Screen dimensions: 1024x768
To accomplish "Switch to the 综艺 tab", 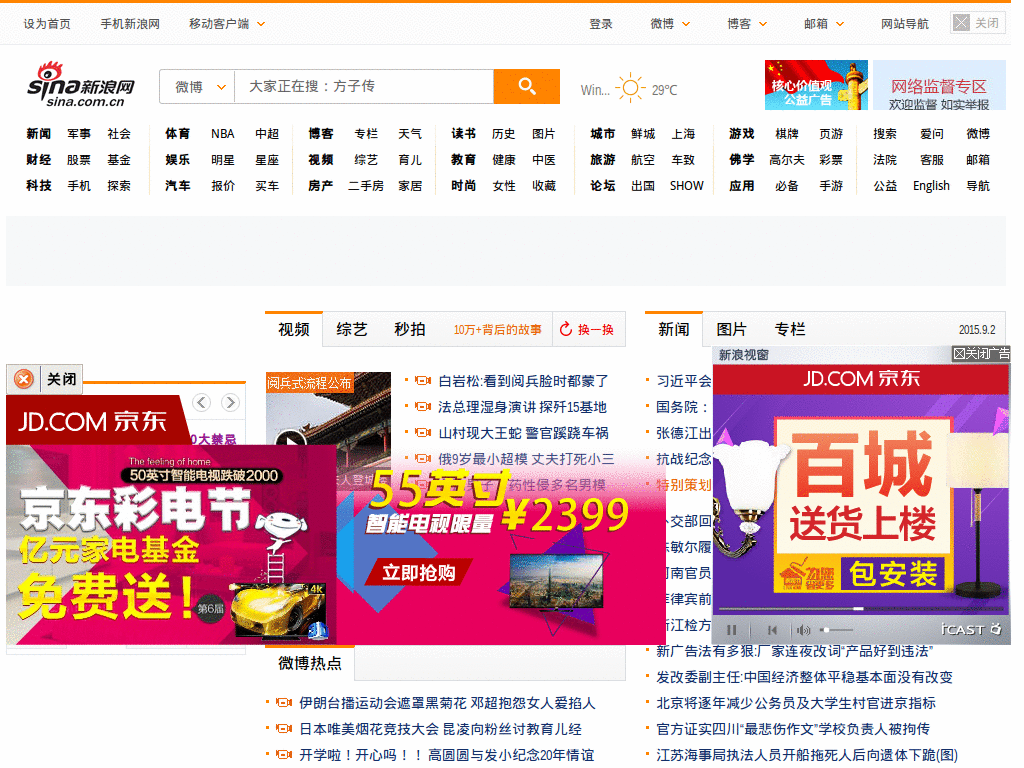I will (352, 329).
